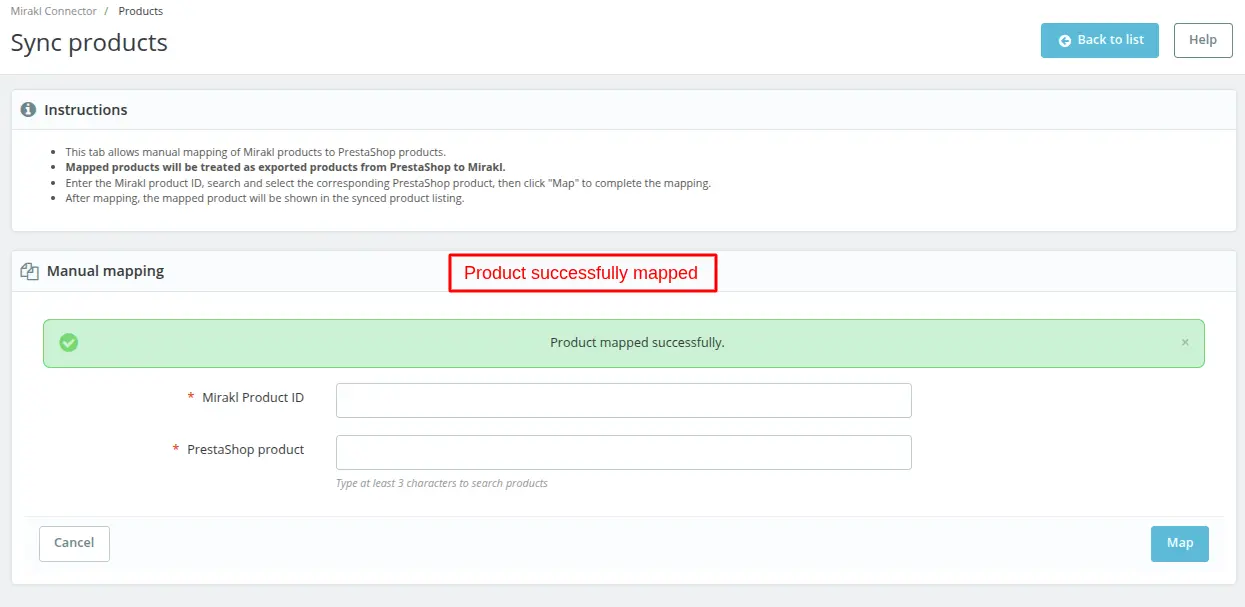Click the Instructions panel header
Image resolution: width=1245 pixels, height=607 pixels.
point(86,109)
